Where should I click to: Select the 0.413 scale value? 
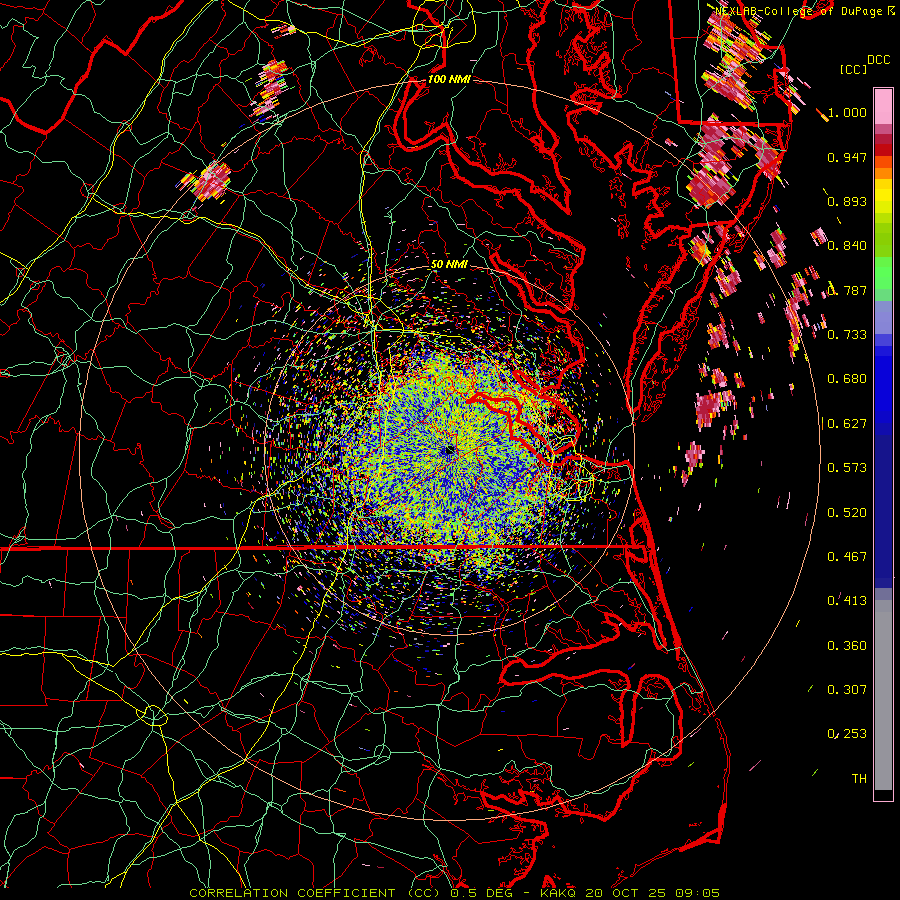pyautogui.click(x=847, y=601)
